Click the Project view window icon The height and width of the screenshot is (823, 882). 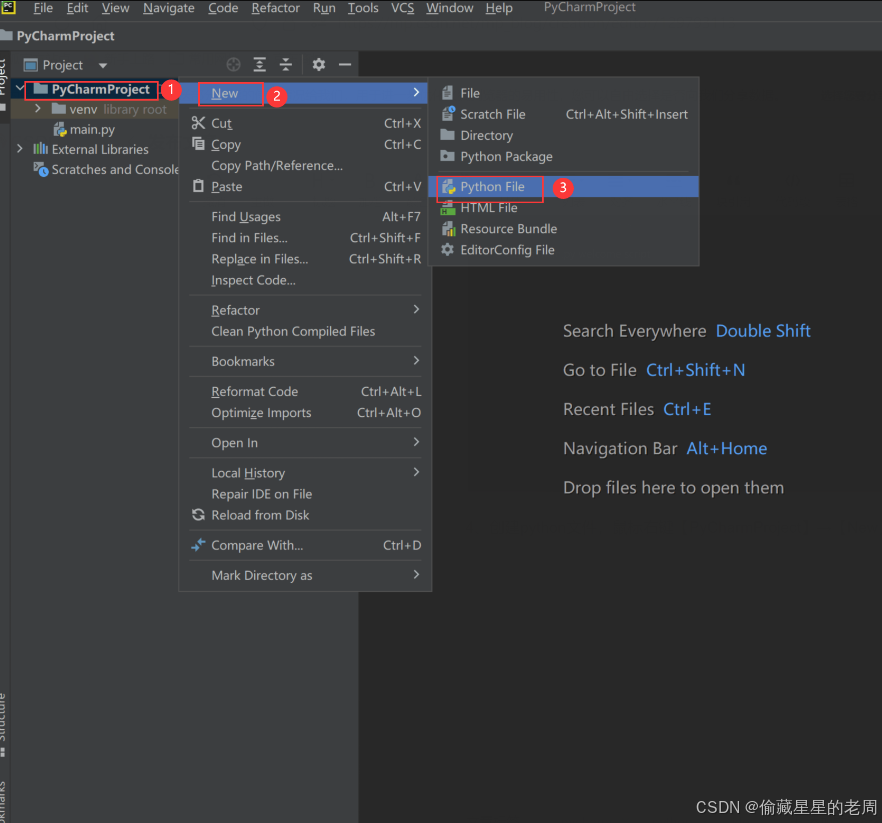pos(30,65)
